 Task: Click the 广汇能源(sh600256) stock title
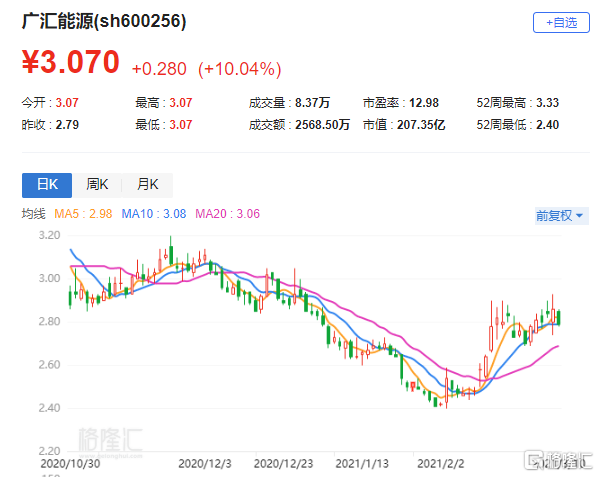click(104, 21)
